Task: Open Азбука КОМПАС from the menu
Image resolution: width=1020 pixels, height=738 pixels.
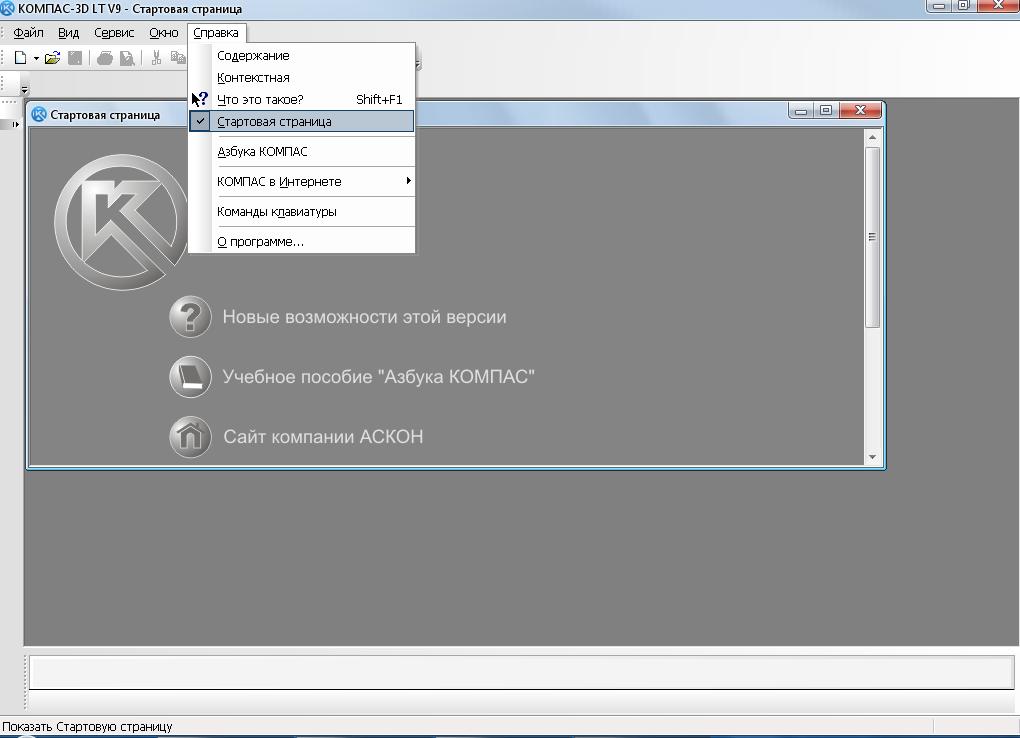Action: pos(302,152)
